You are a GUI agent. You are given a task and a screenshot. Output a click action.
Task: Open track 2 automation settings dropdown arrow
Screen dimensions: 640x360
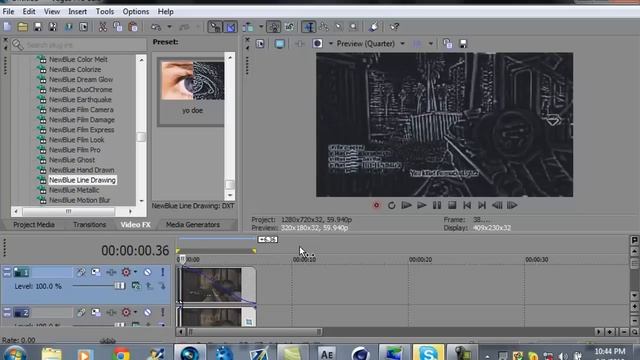[136, 312]
